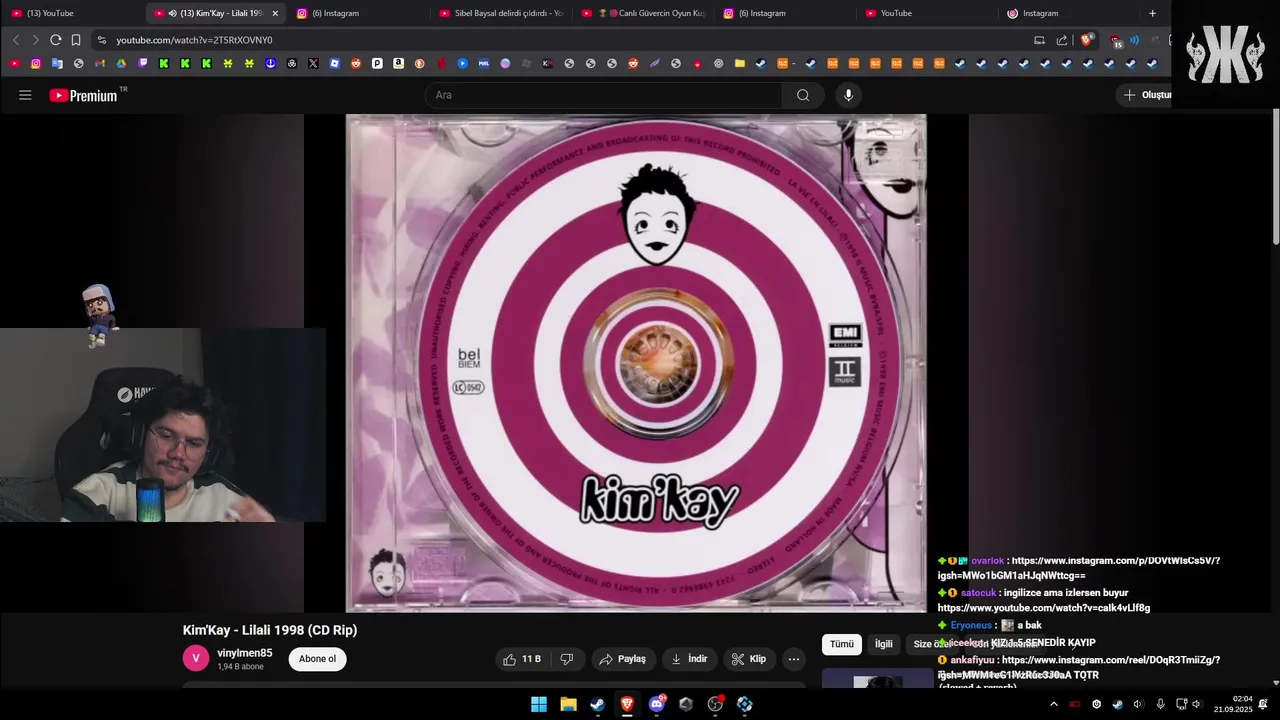Open the Instagram bookmark in bookmarks bar
The width and height of the screenshot is (1280, 720).
click(x=36, y=63)
